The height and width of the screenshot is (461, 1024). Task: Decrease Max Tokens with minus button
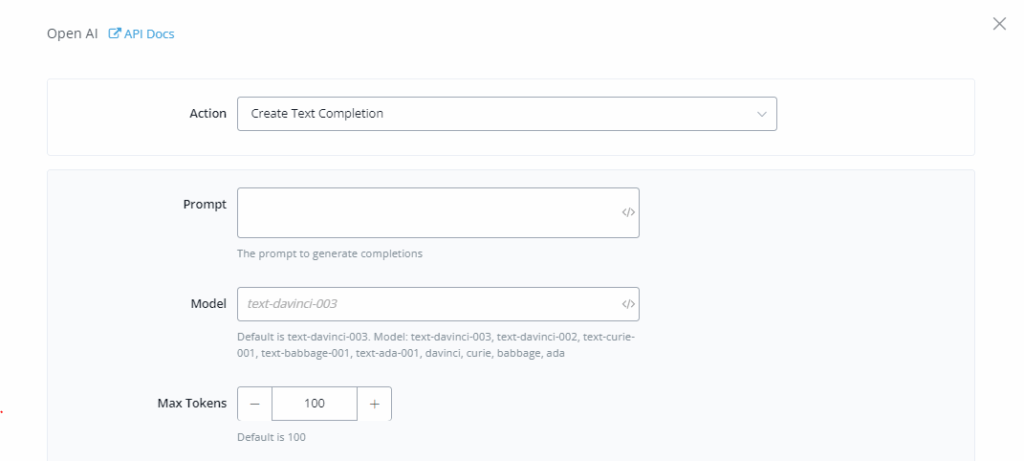254,404
